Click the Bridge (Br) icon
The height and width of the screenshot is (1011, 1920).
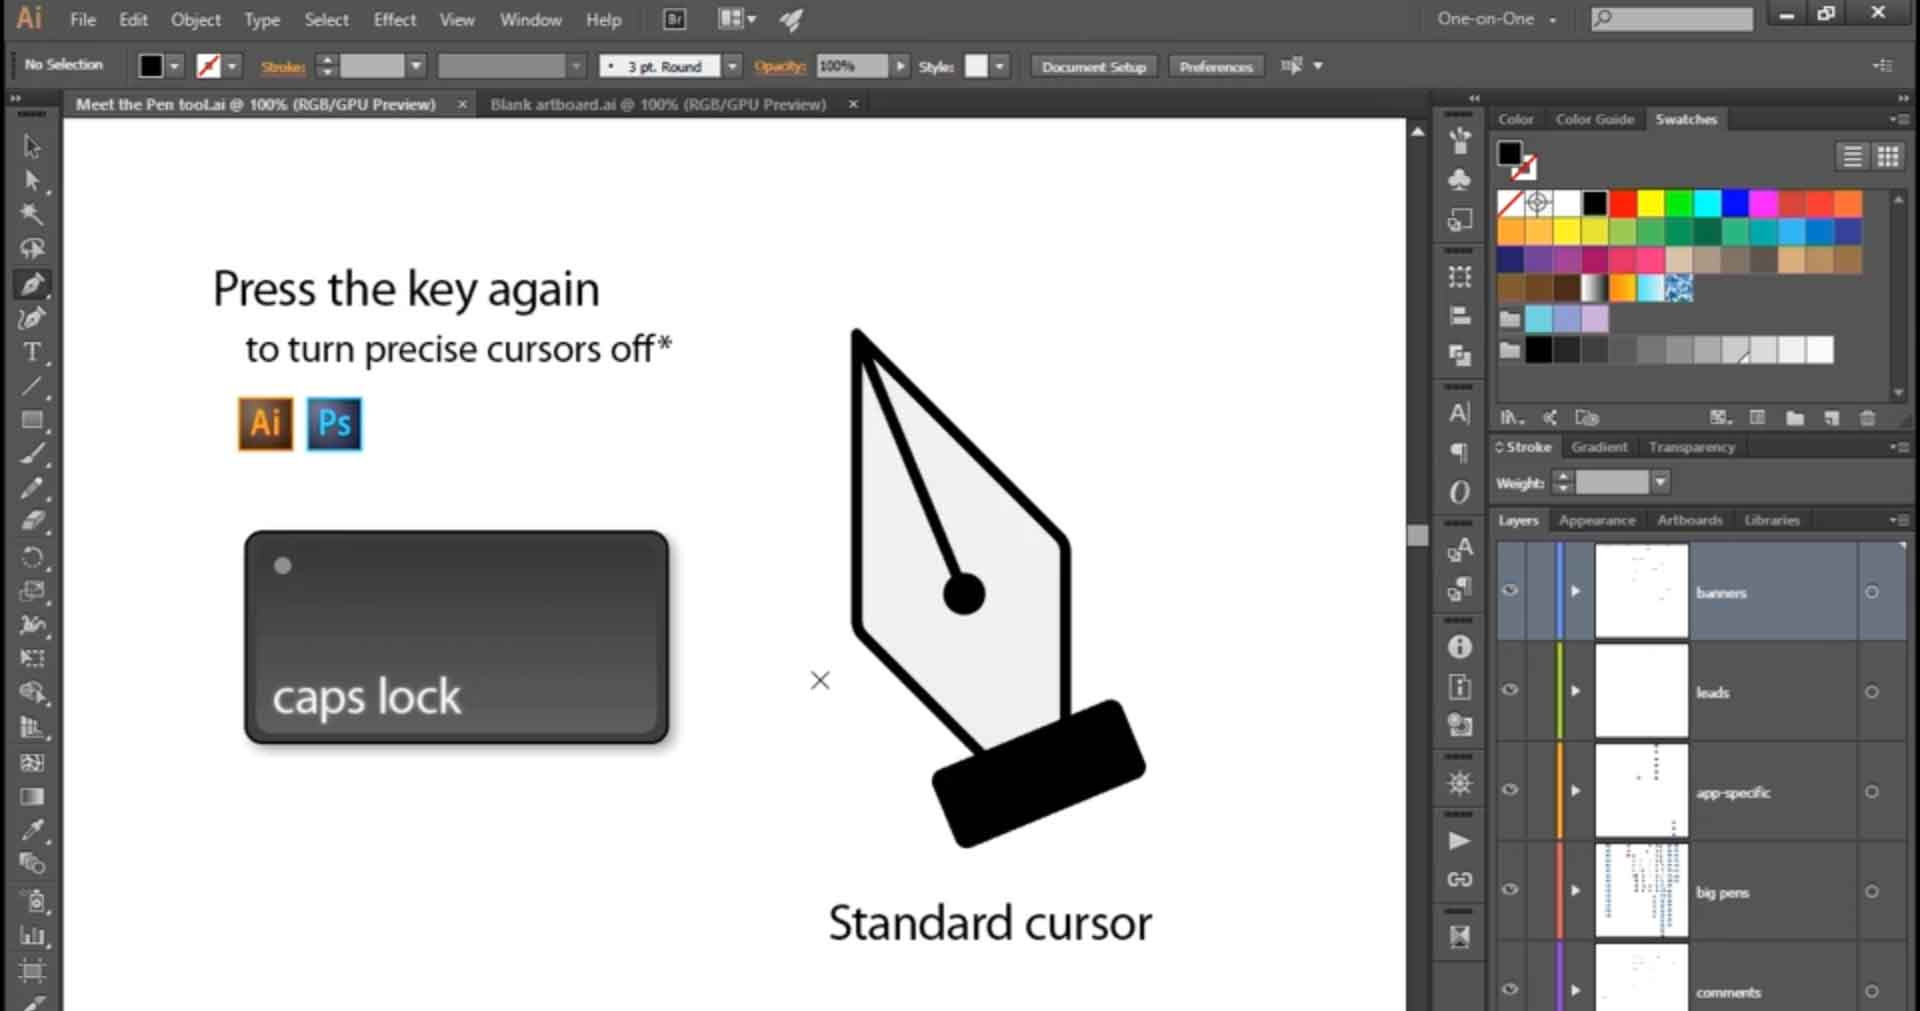[675, 19]
